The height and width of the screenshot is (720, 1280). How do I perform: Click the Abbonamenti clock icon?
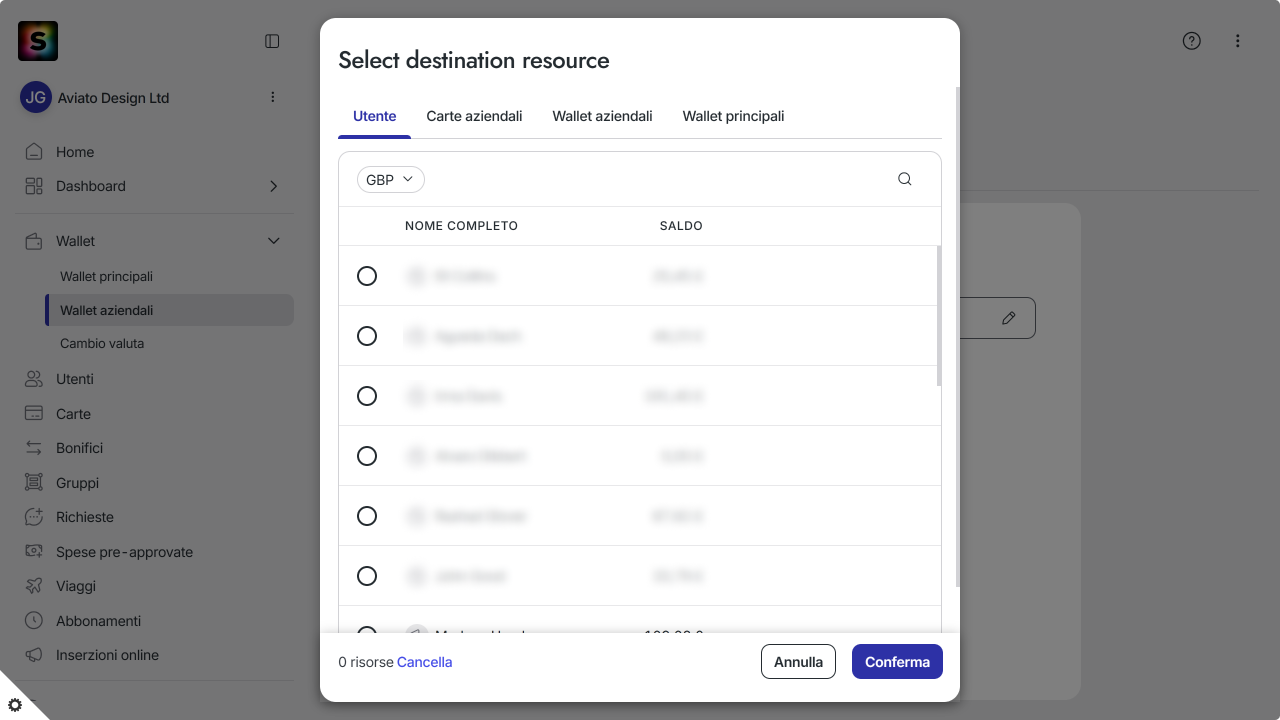(x=34, y=620)
